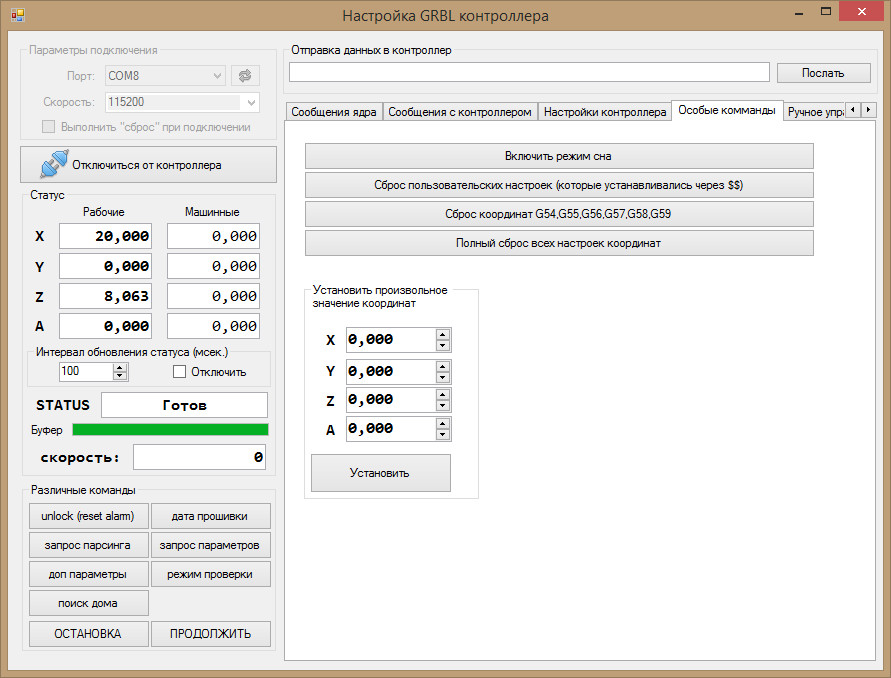Select 'Особые комманды' tab
891x678 pixels.
click(x=727, y=110)
